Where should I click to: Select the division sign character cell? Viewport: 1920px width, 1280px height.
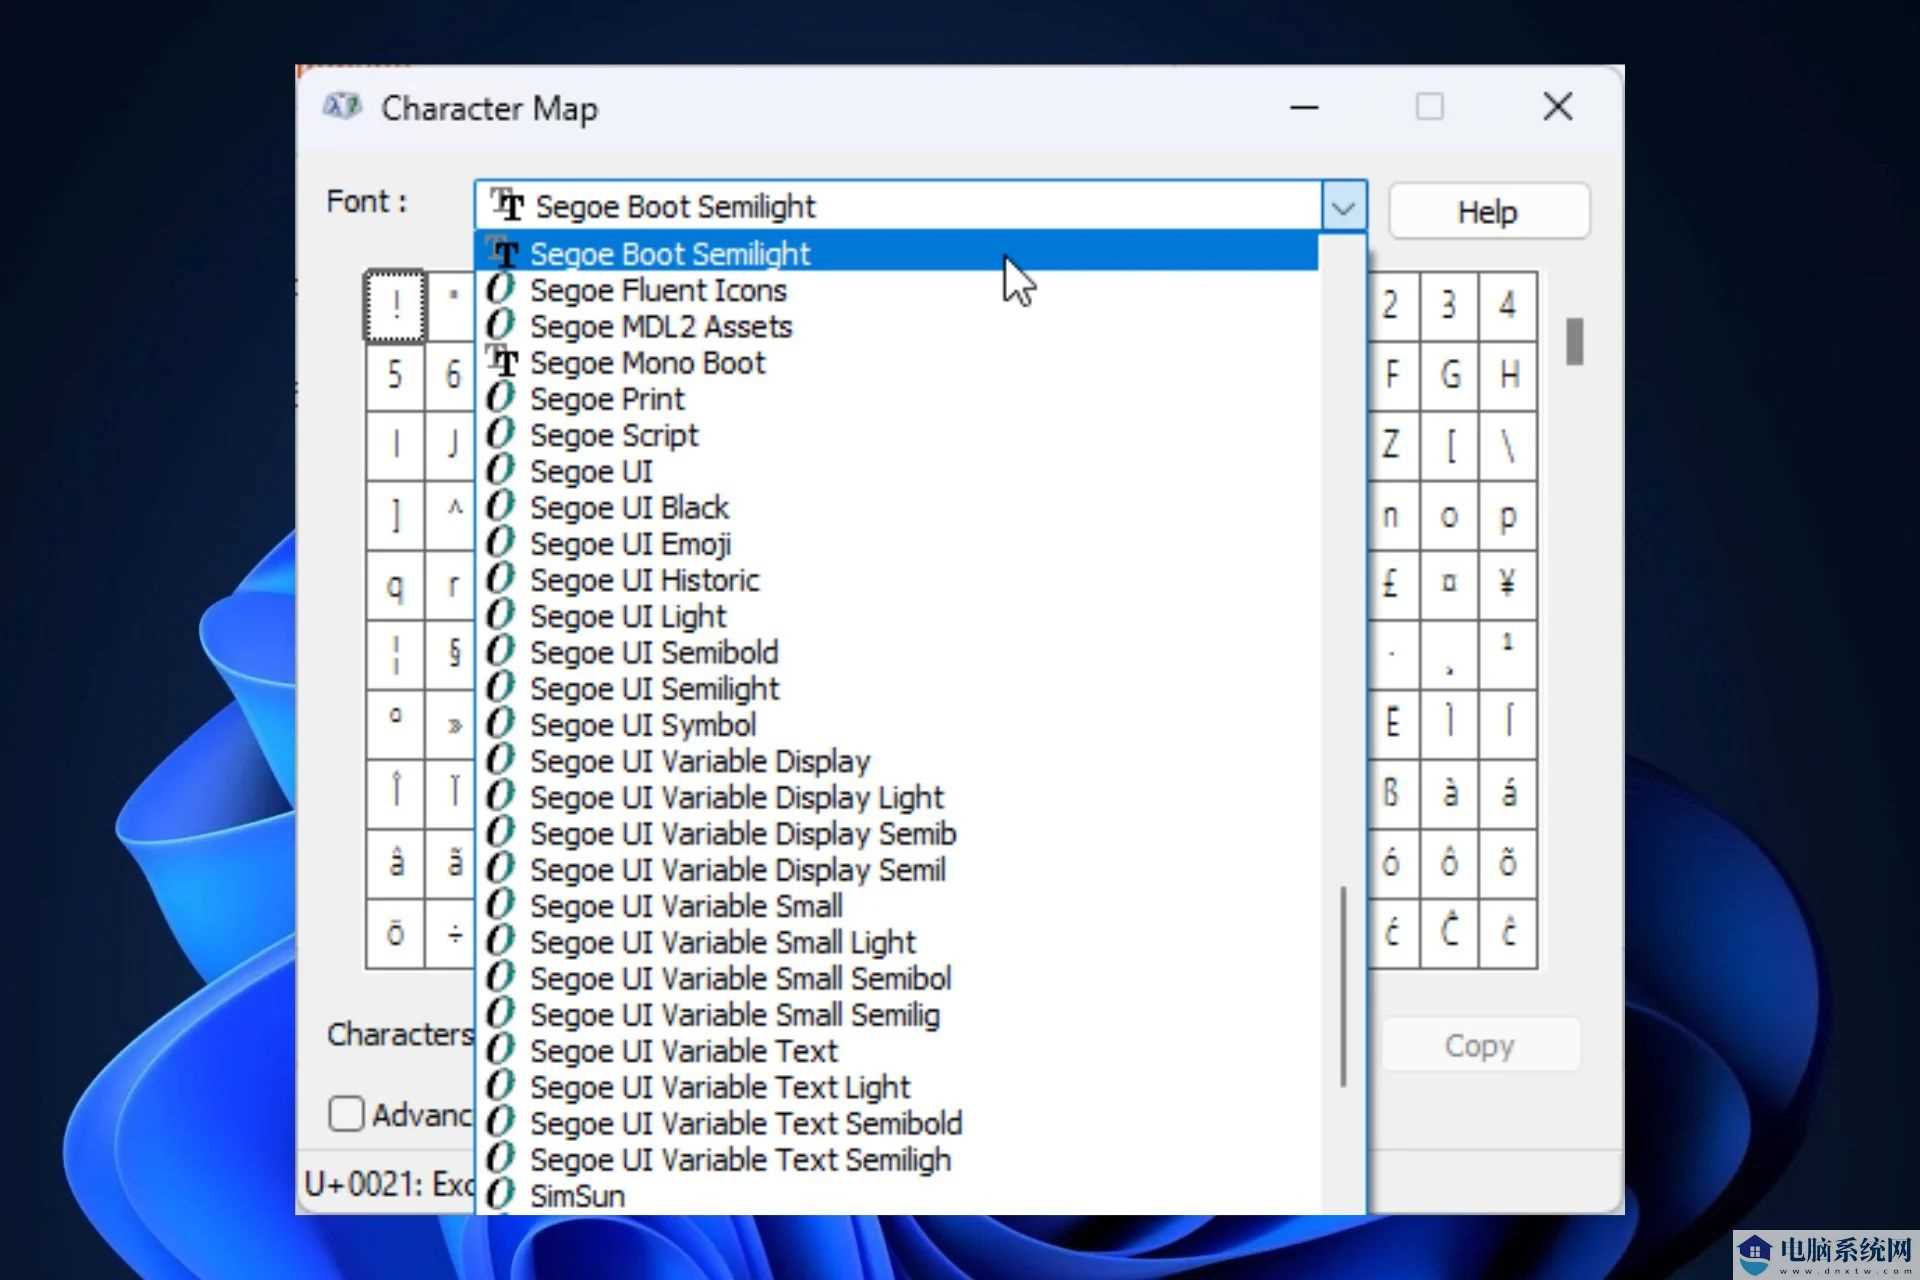pos(452,933)
